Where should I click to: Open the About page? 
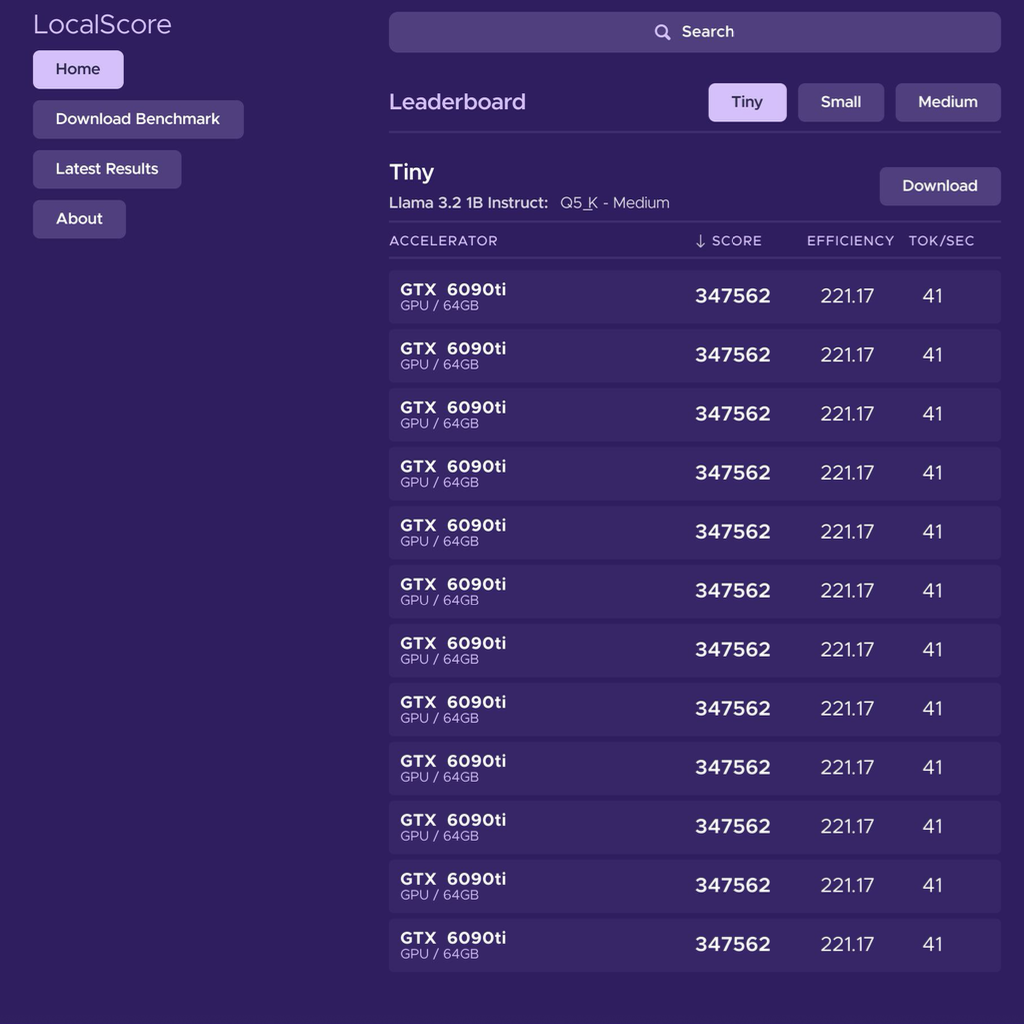click(x=79, y=219)
